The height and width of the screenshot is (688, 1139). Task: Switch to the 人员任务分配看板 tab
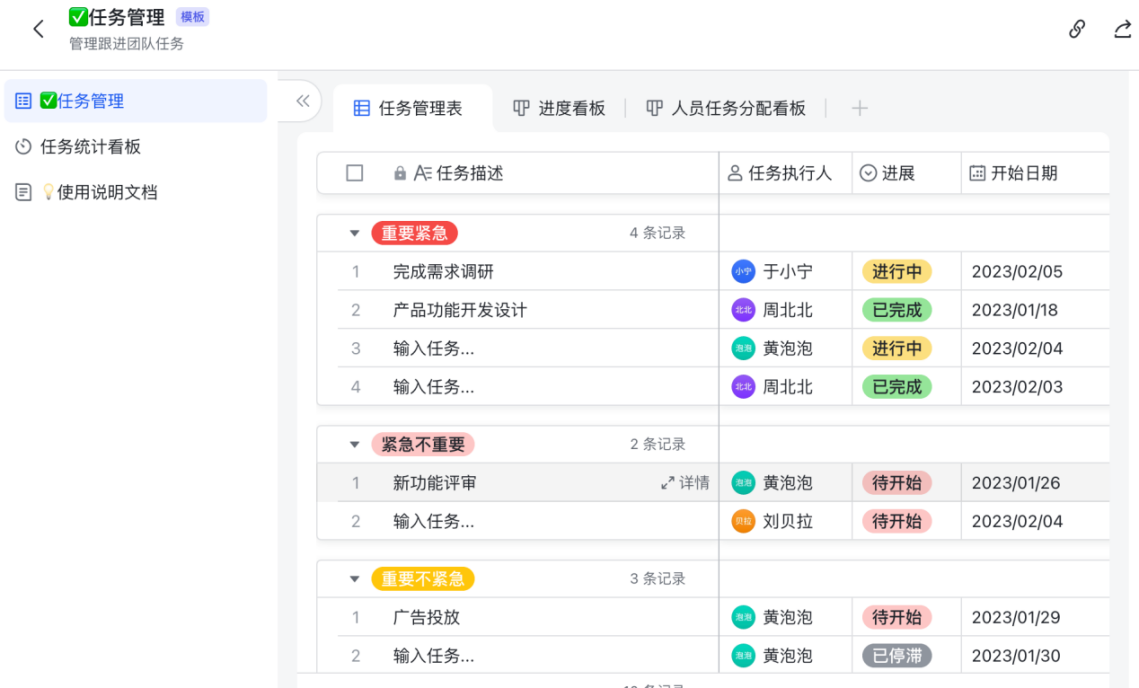click(726, 109)
